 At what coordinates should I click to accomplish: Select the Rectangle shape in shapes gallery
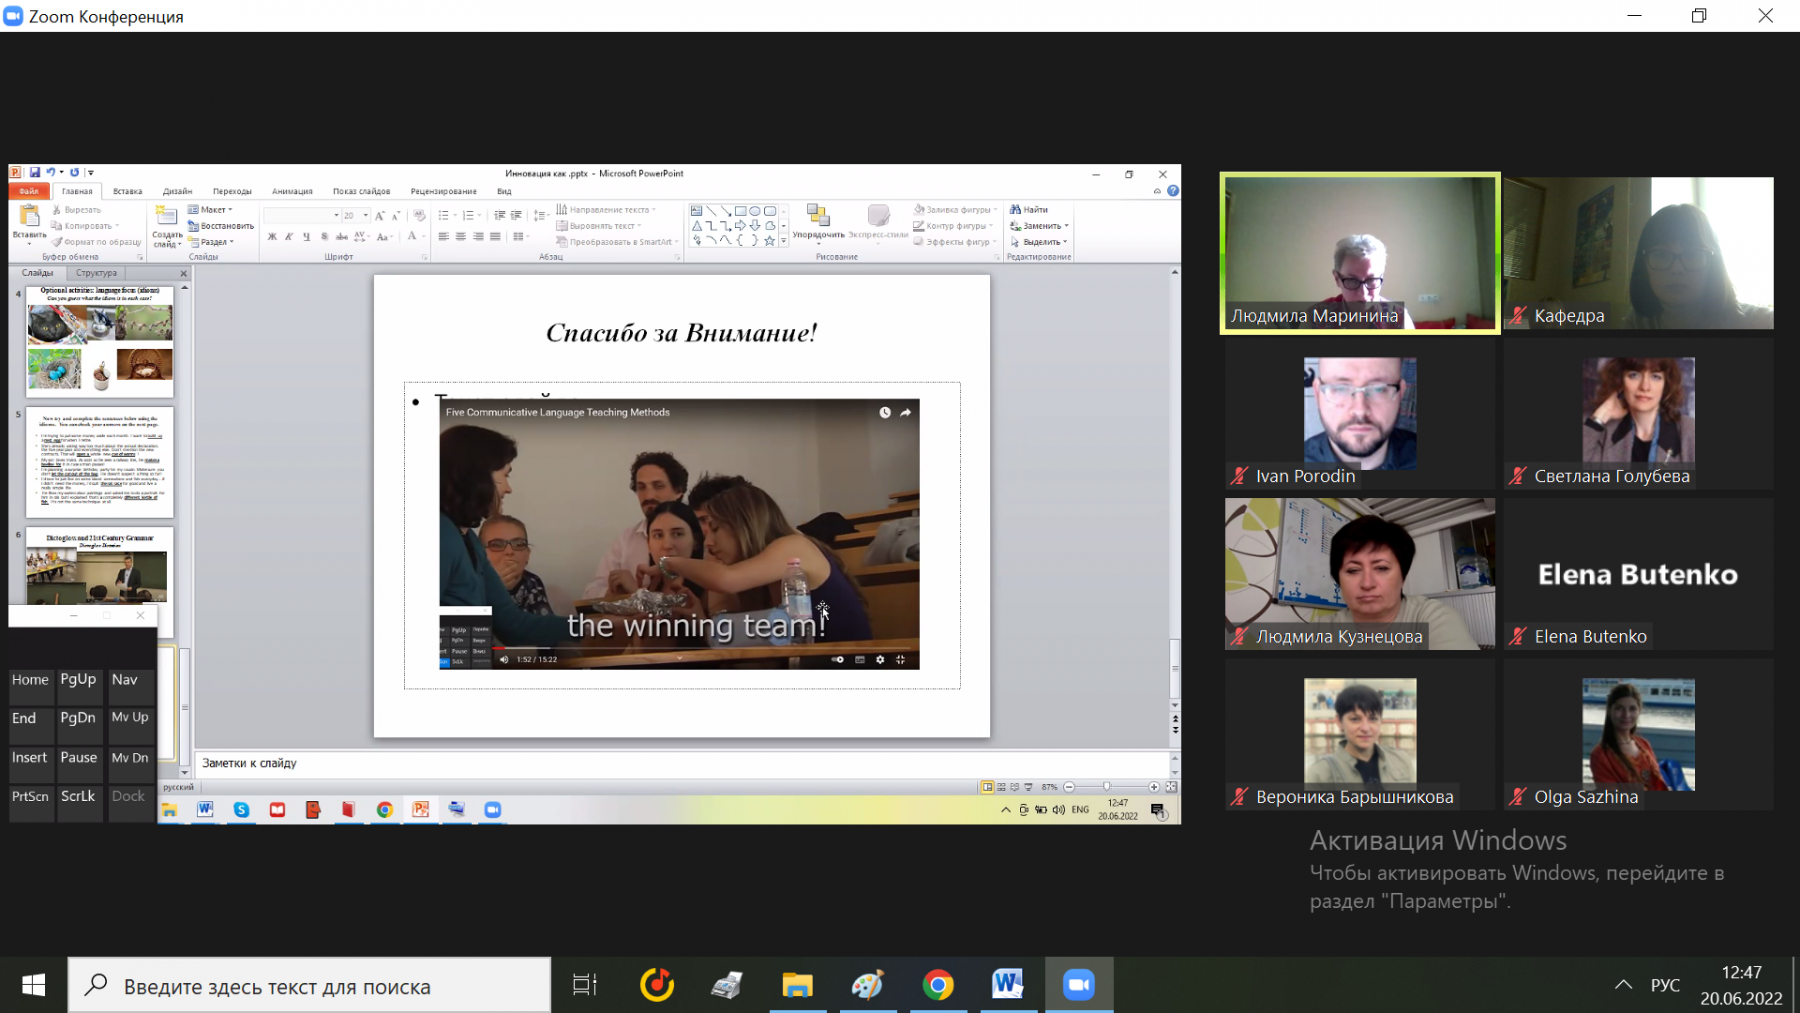740,211
